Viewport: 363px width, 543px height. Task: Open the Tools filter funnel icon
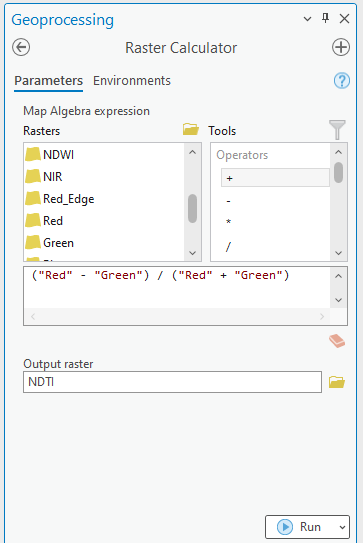click(x=337, y=130)
